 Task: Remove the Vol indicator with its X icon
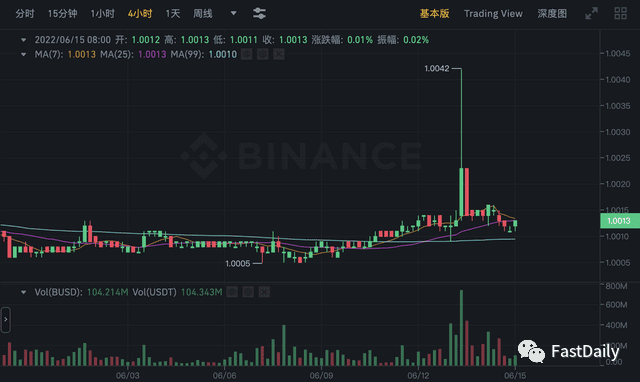tap(264, 292)
